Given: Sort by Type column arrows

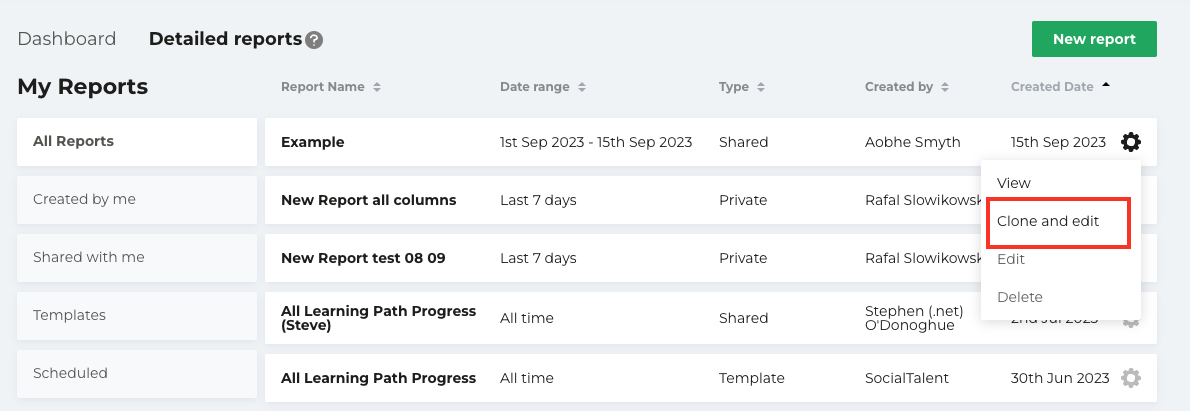Looking at the screenshot, I should coord(760,87).
